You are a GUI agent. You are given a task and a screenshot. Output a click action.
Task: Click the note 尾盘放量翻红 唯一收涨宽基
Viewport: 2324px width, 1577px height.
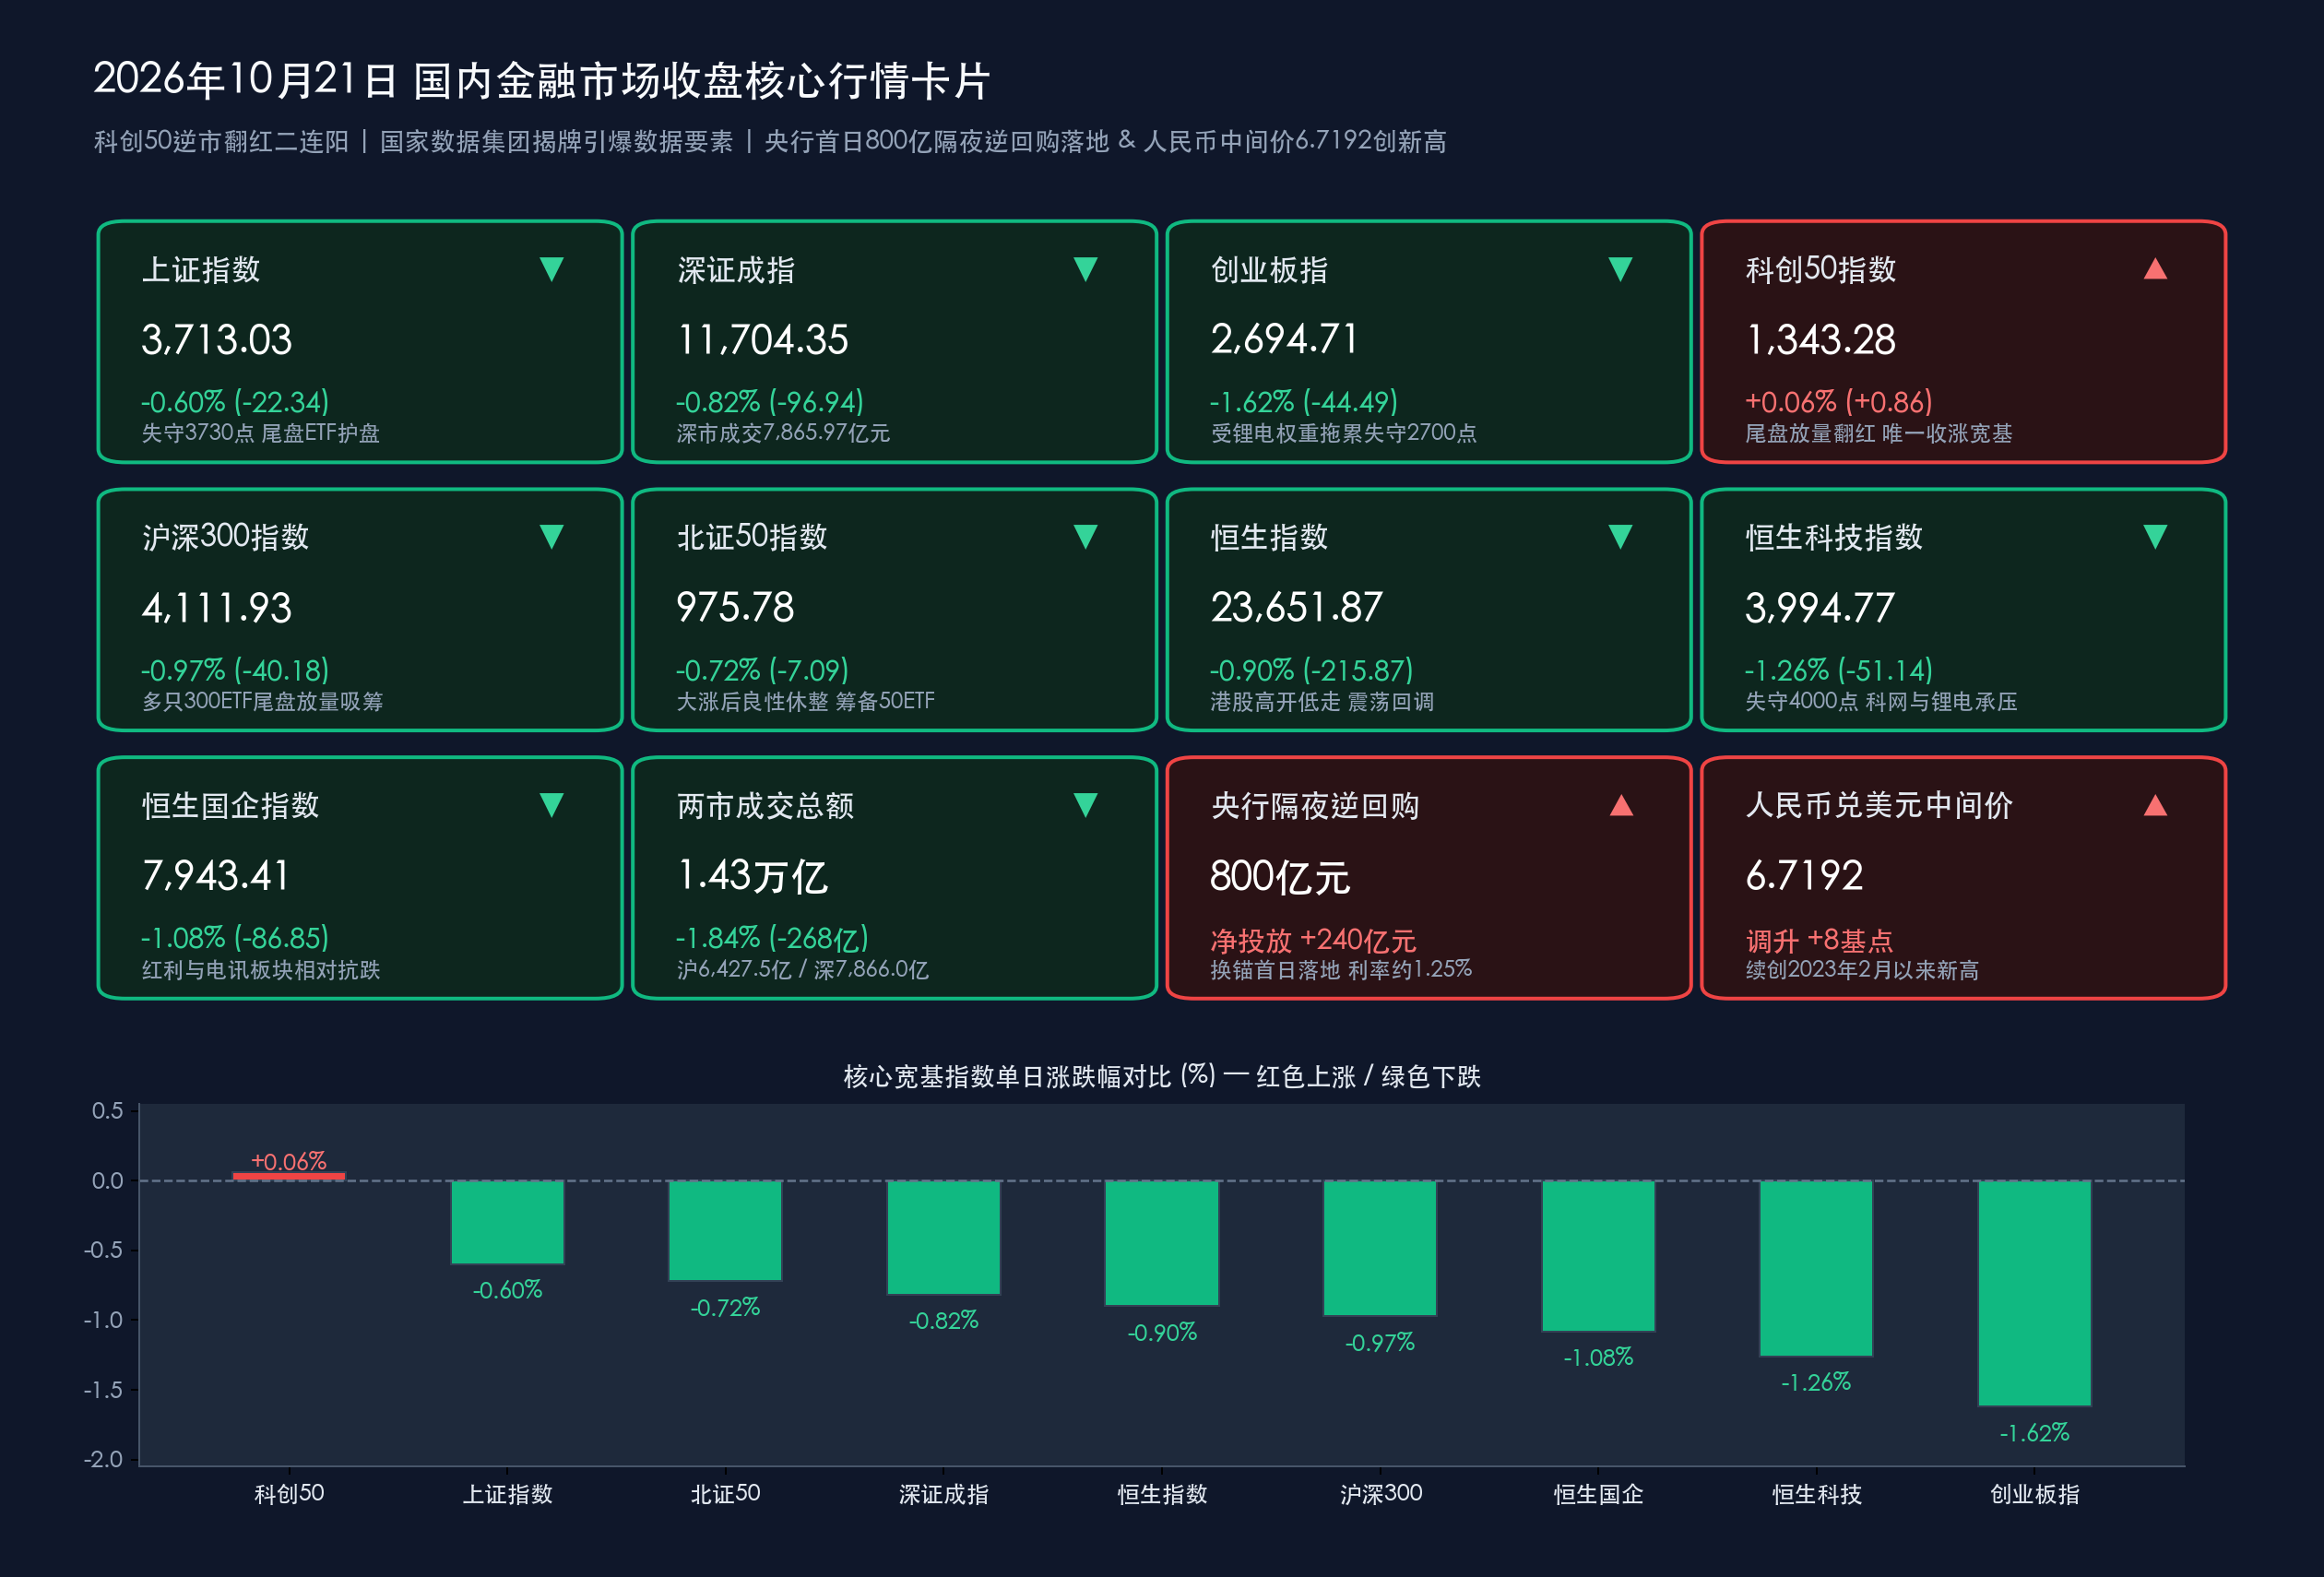click(1879, 433)
